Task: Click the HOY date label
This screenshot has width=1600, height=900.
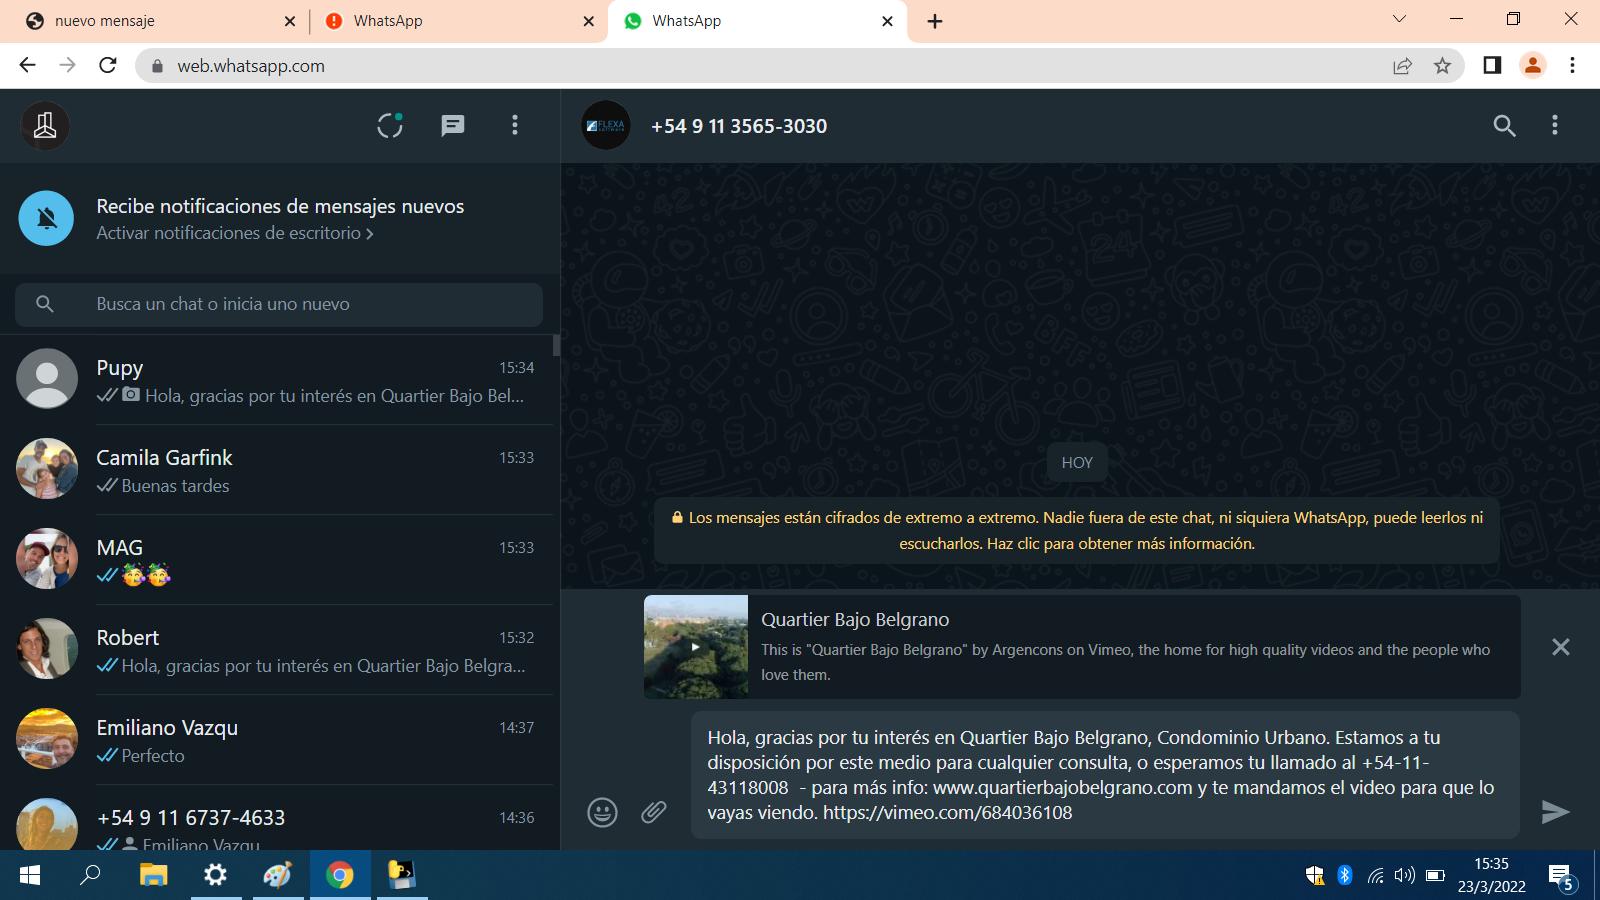Action: (1077, 462)
